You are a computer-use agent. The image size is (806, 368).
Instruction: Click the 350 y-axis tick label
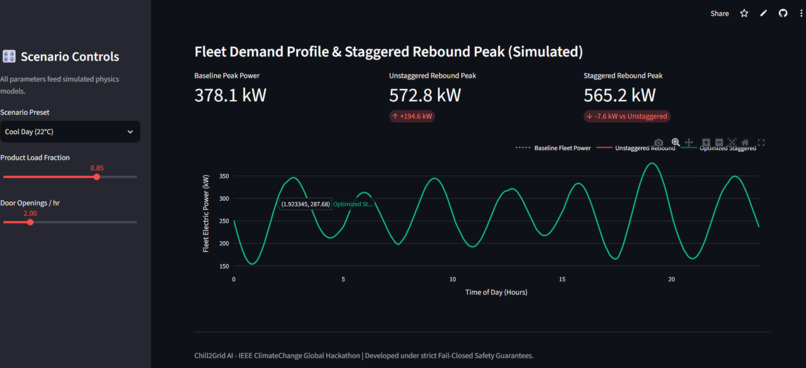224,176
